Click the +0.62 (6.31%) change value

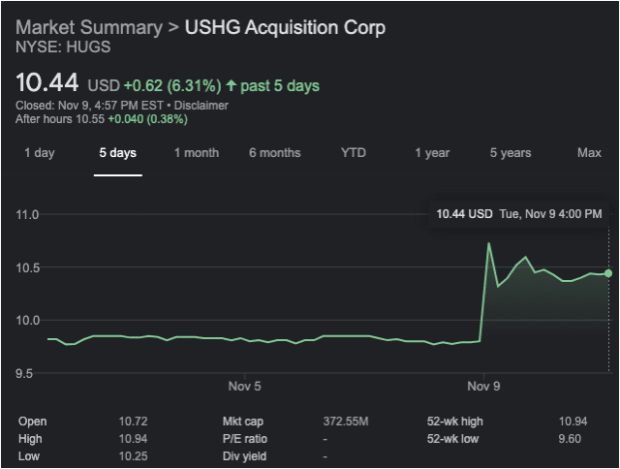click(173, 86)
